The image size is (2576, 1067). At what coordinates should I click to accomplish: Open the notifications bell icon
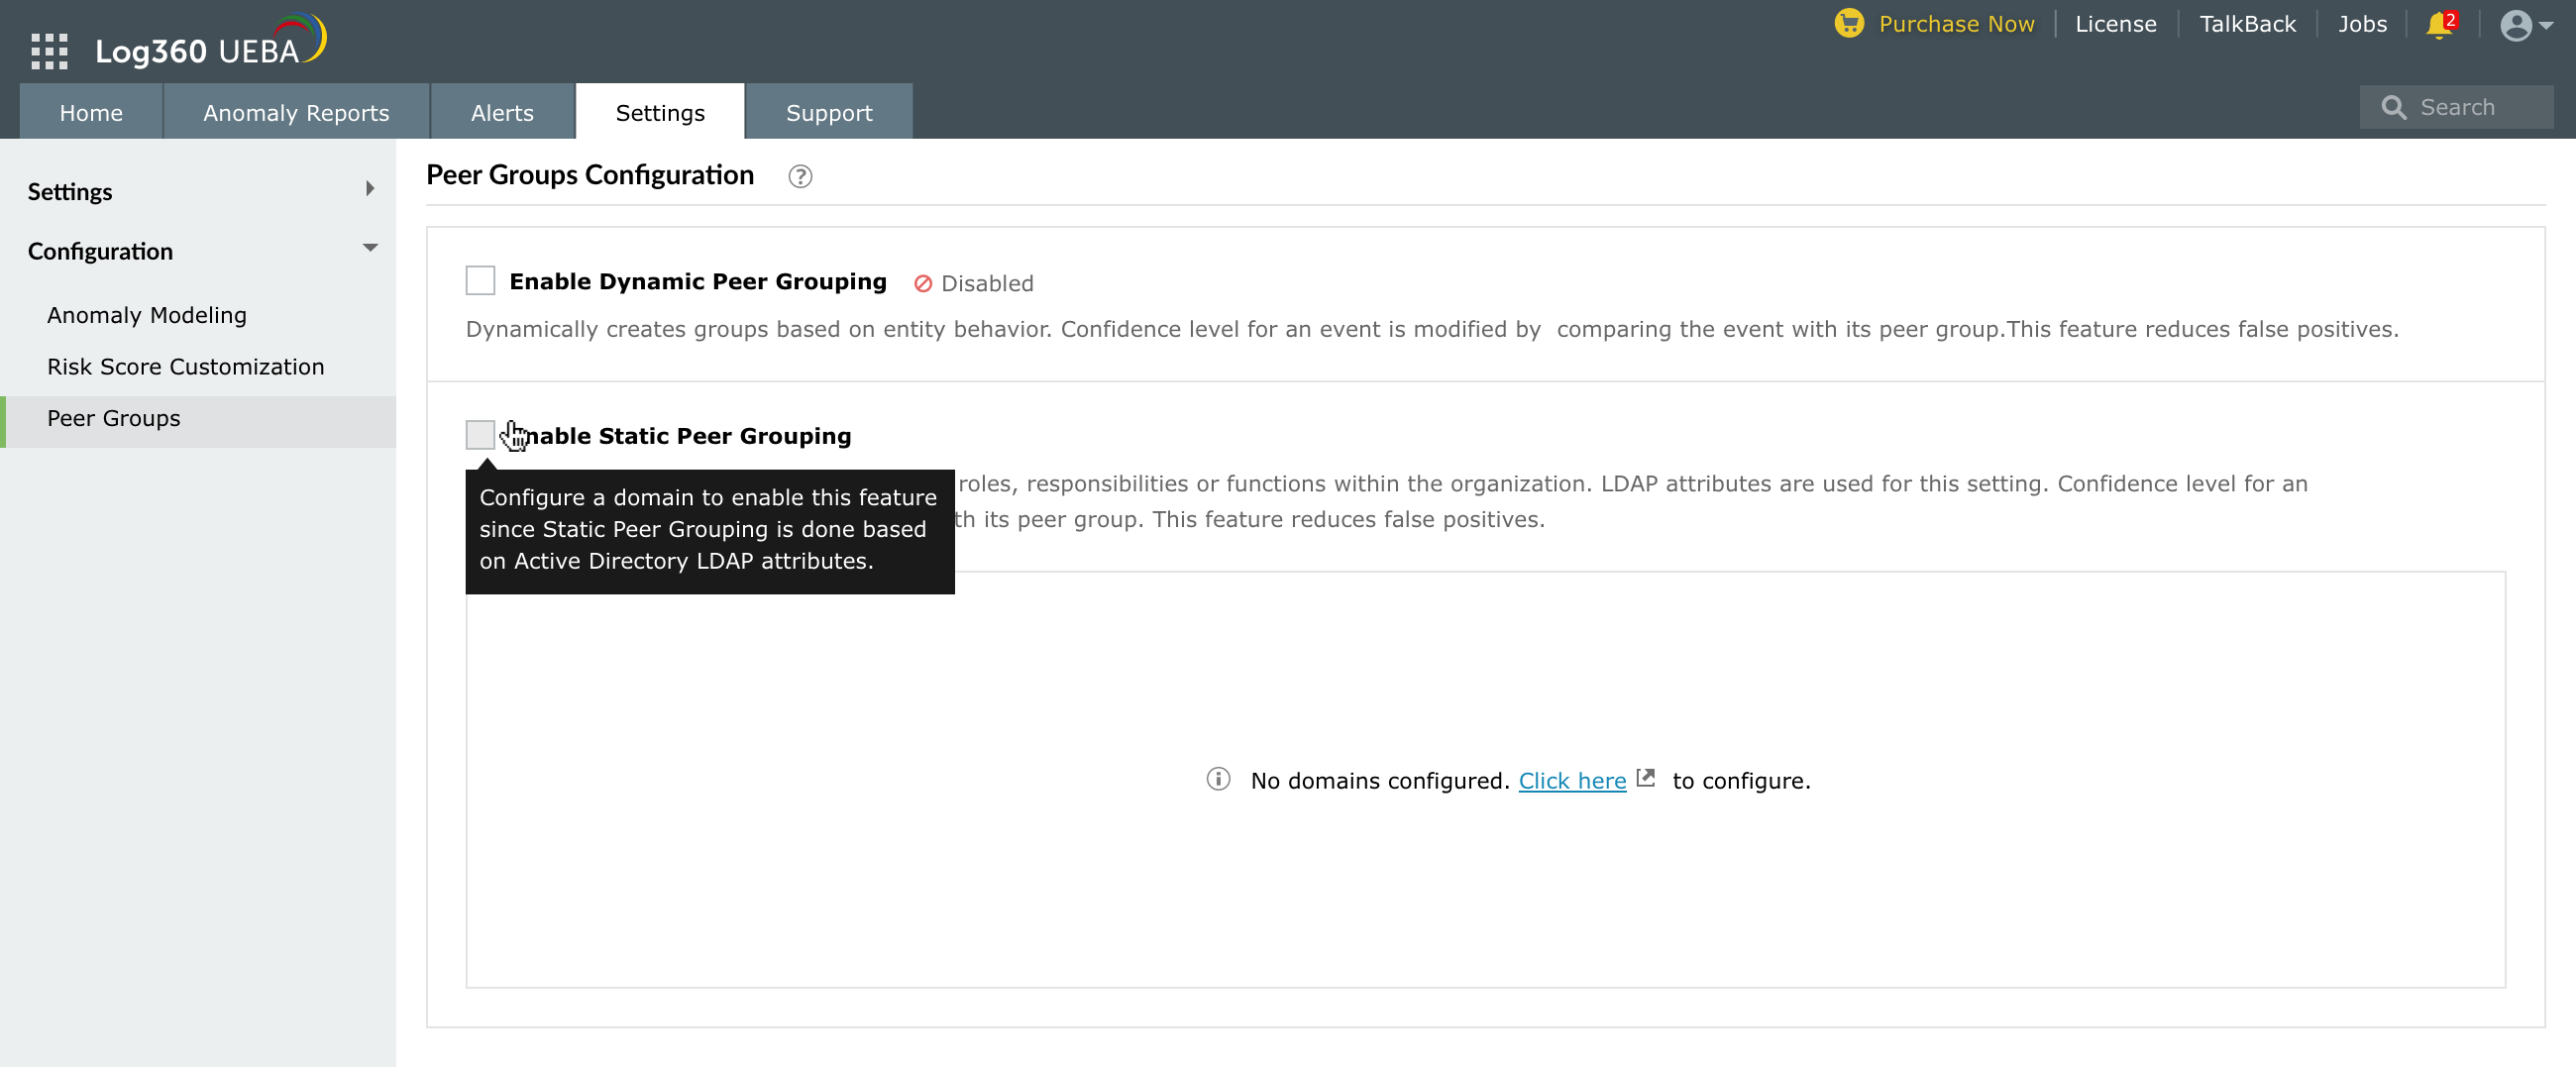[2438, 25]
